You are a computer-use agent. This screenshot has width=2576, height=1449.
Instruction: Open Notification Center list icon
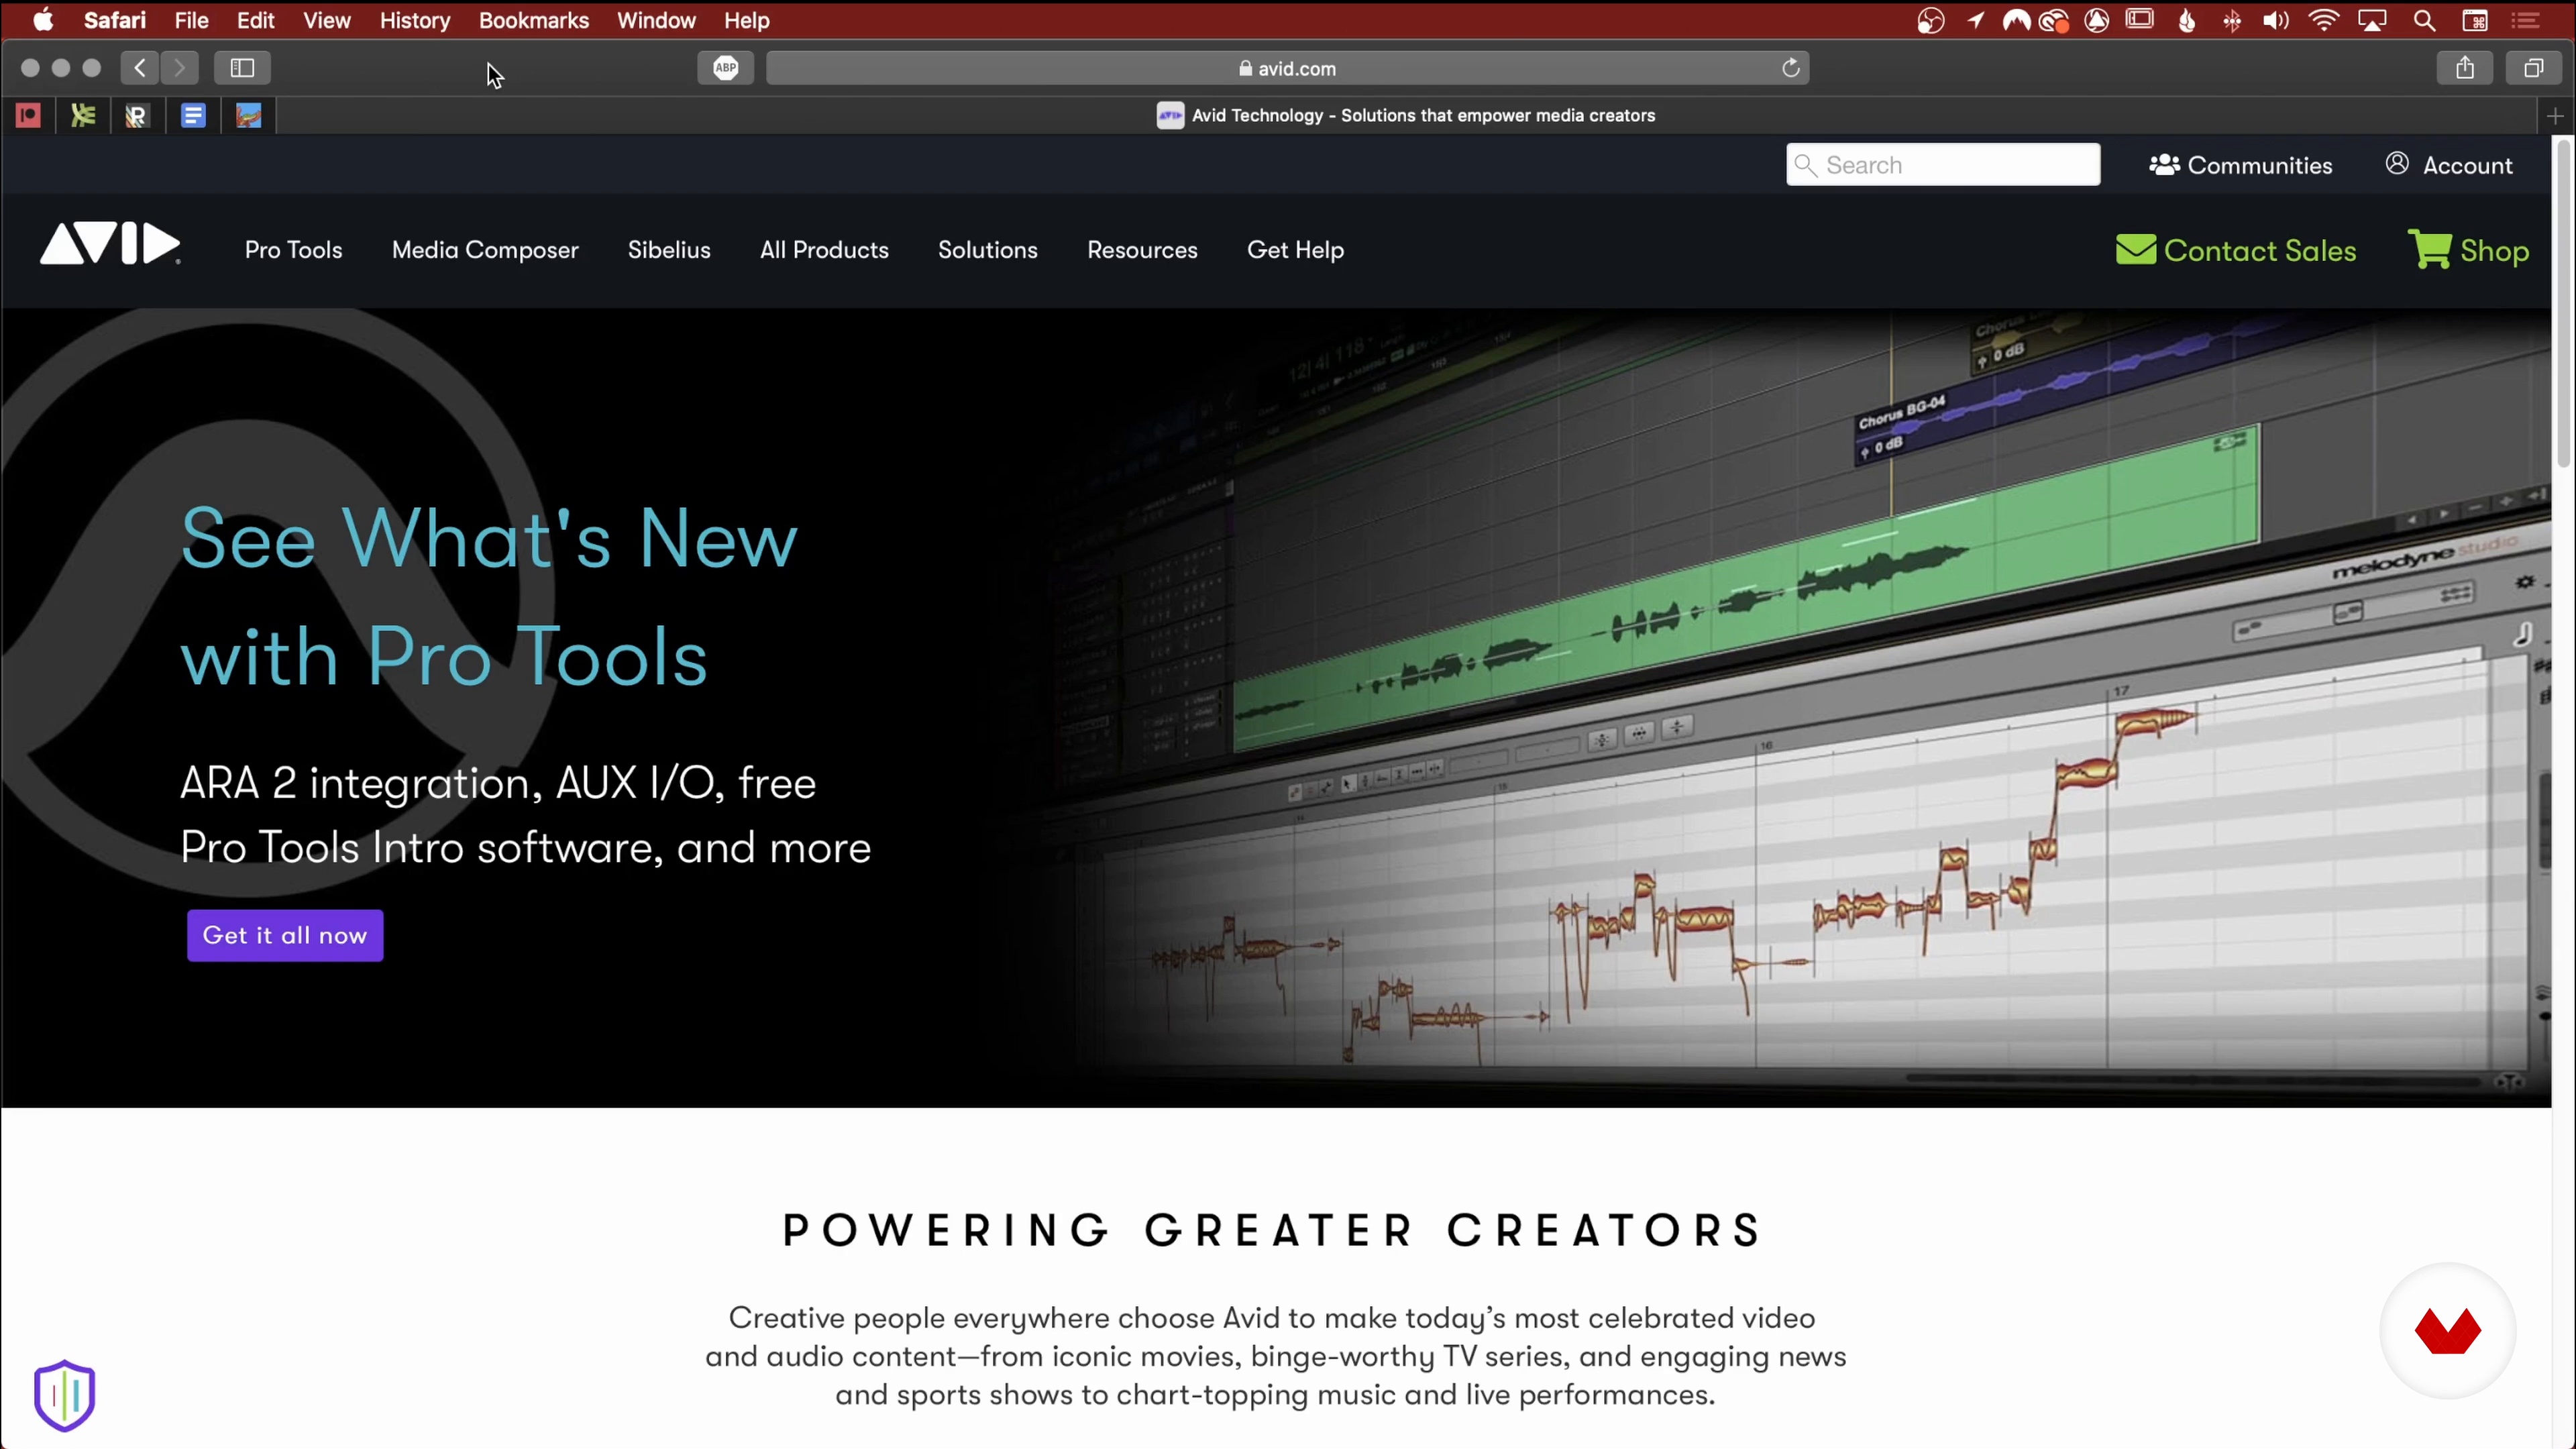(2526, 20)
